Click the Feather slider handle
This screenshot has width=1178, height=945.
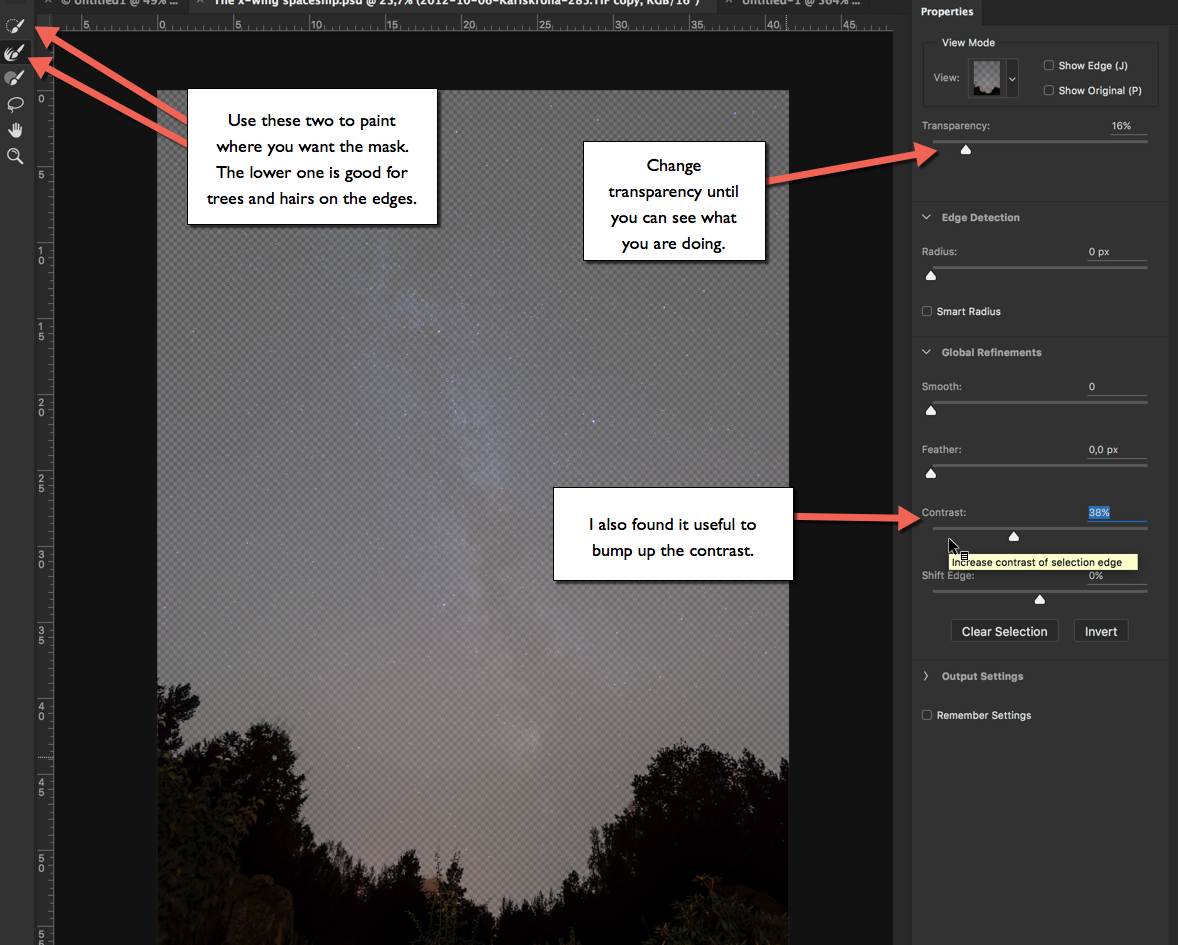[x=931, y=473]
